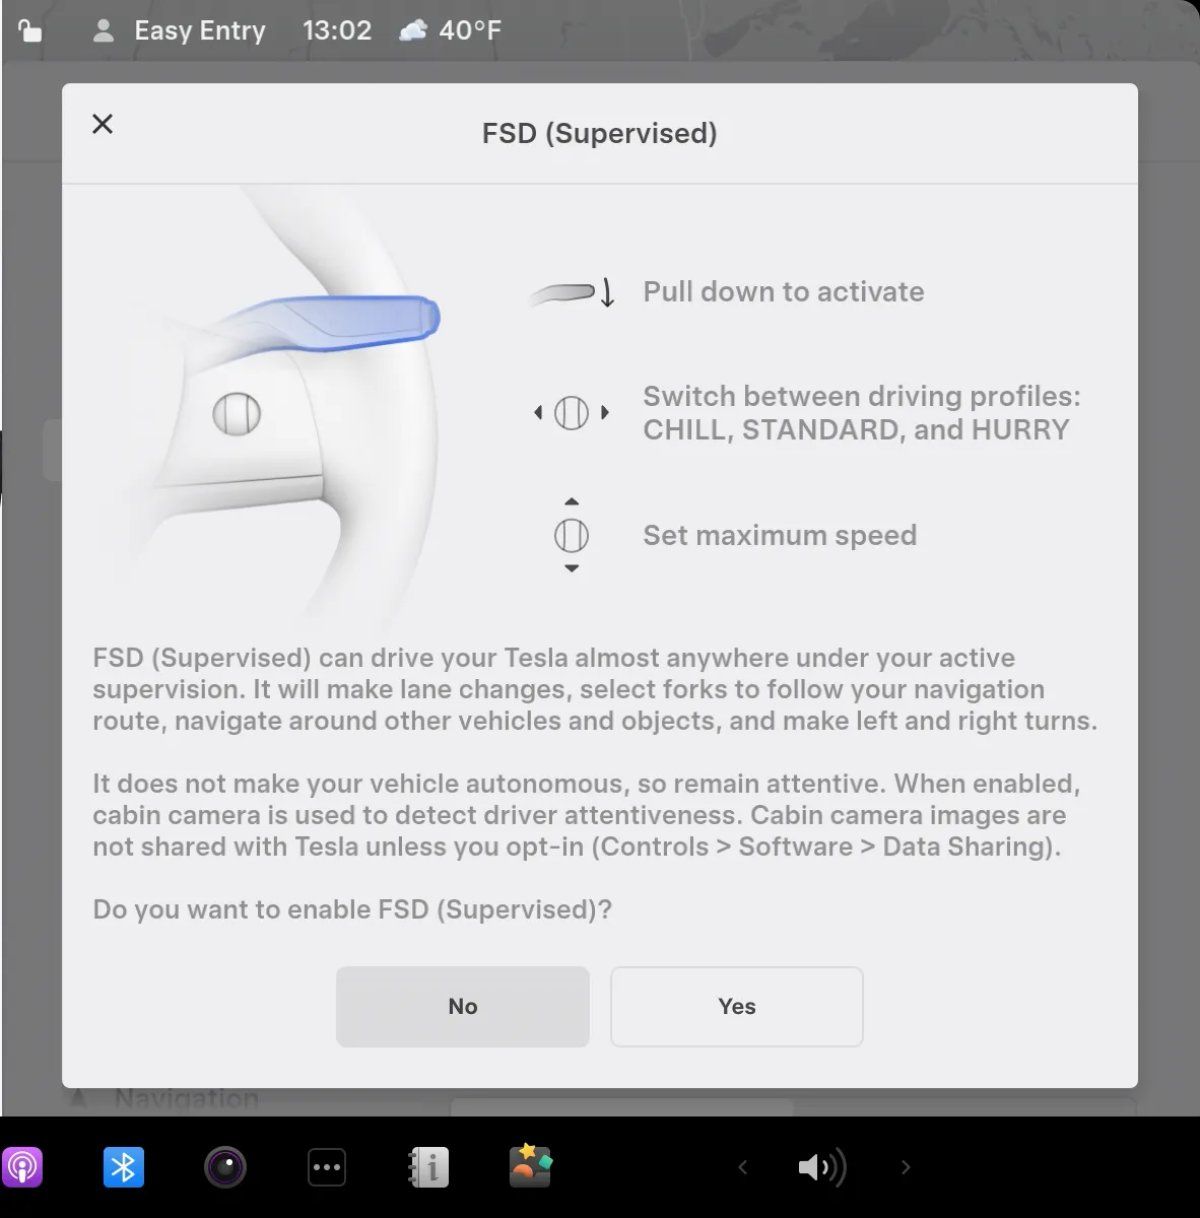The height and width of the screenshot is (1218, 1200).
Task: Raise volume with the right chevron
Action: 905,1167
